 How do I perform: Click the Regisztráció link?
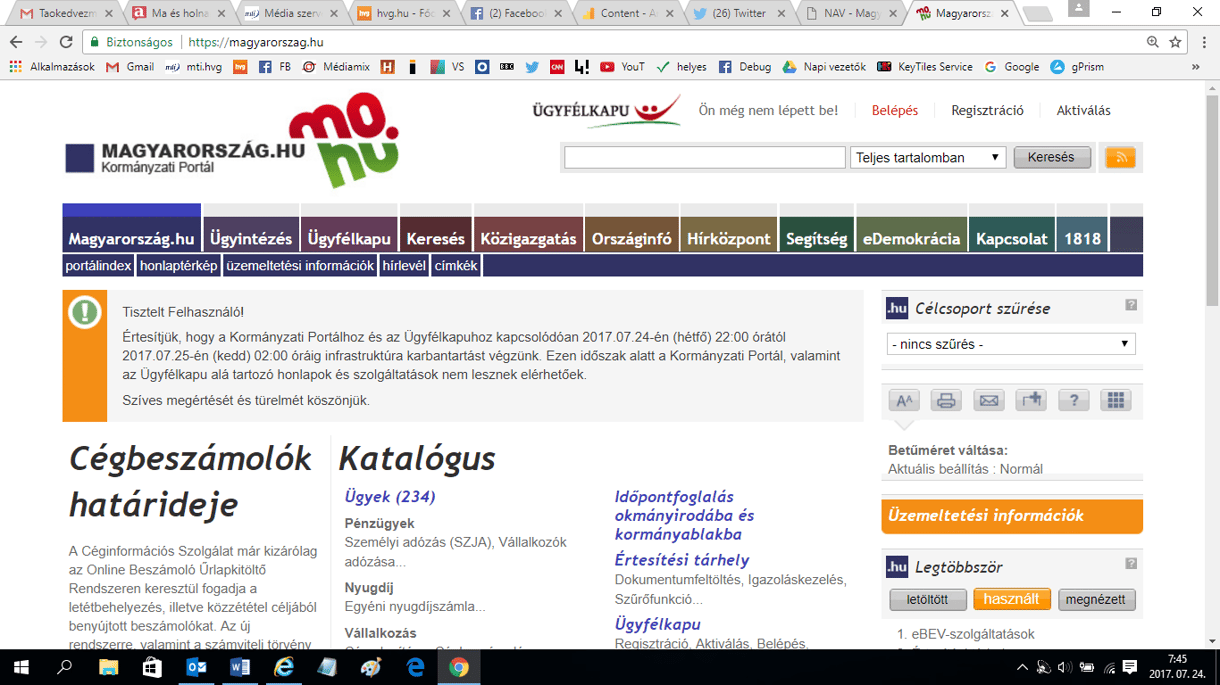[x=987, y=111]
